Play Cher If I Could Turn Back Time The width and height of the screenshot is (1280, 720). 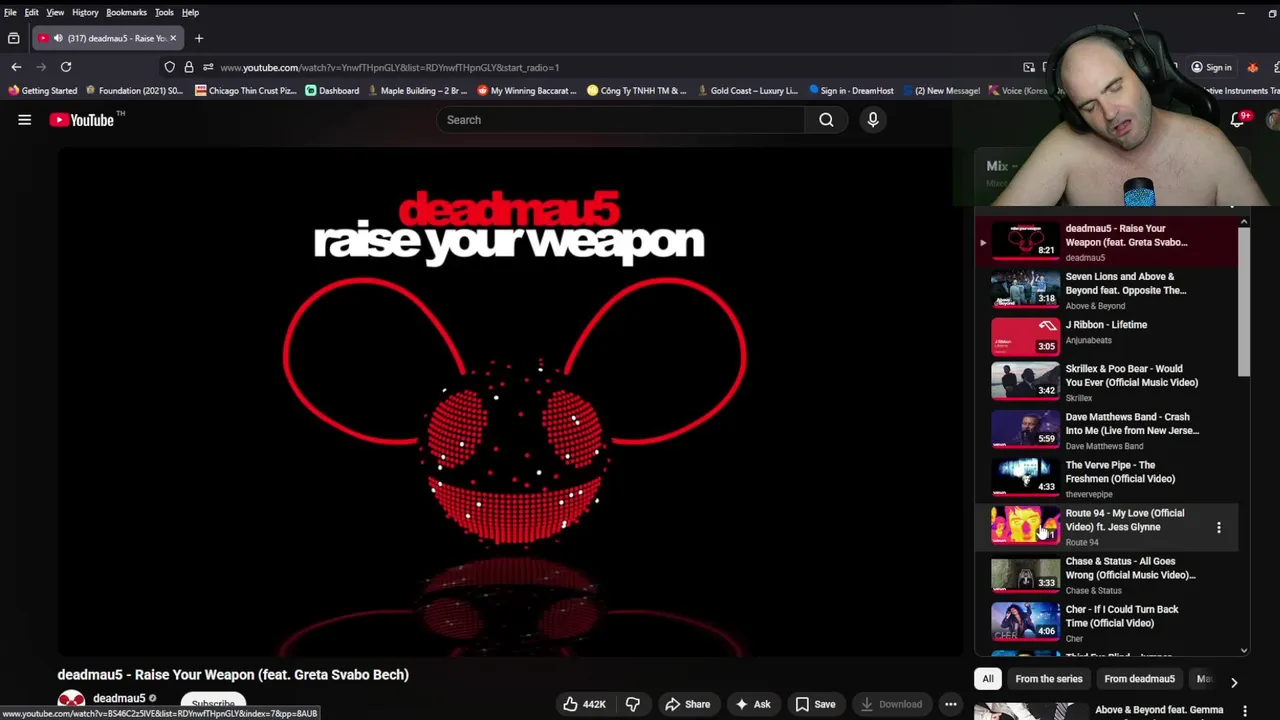tap(1107, 623)
